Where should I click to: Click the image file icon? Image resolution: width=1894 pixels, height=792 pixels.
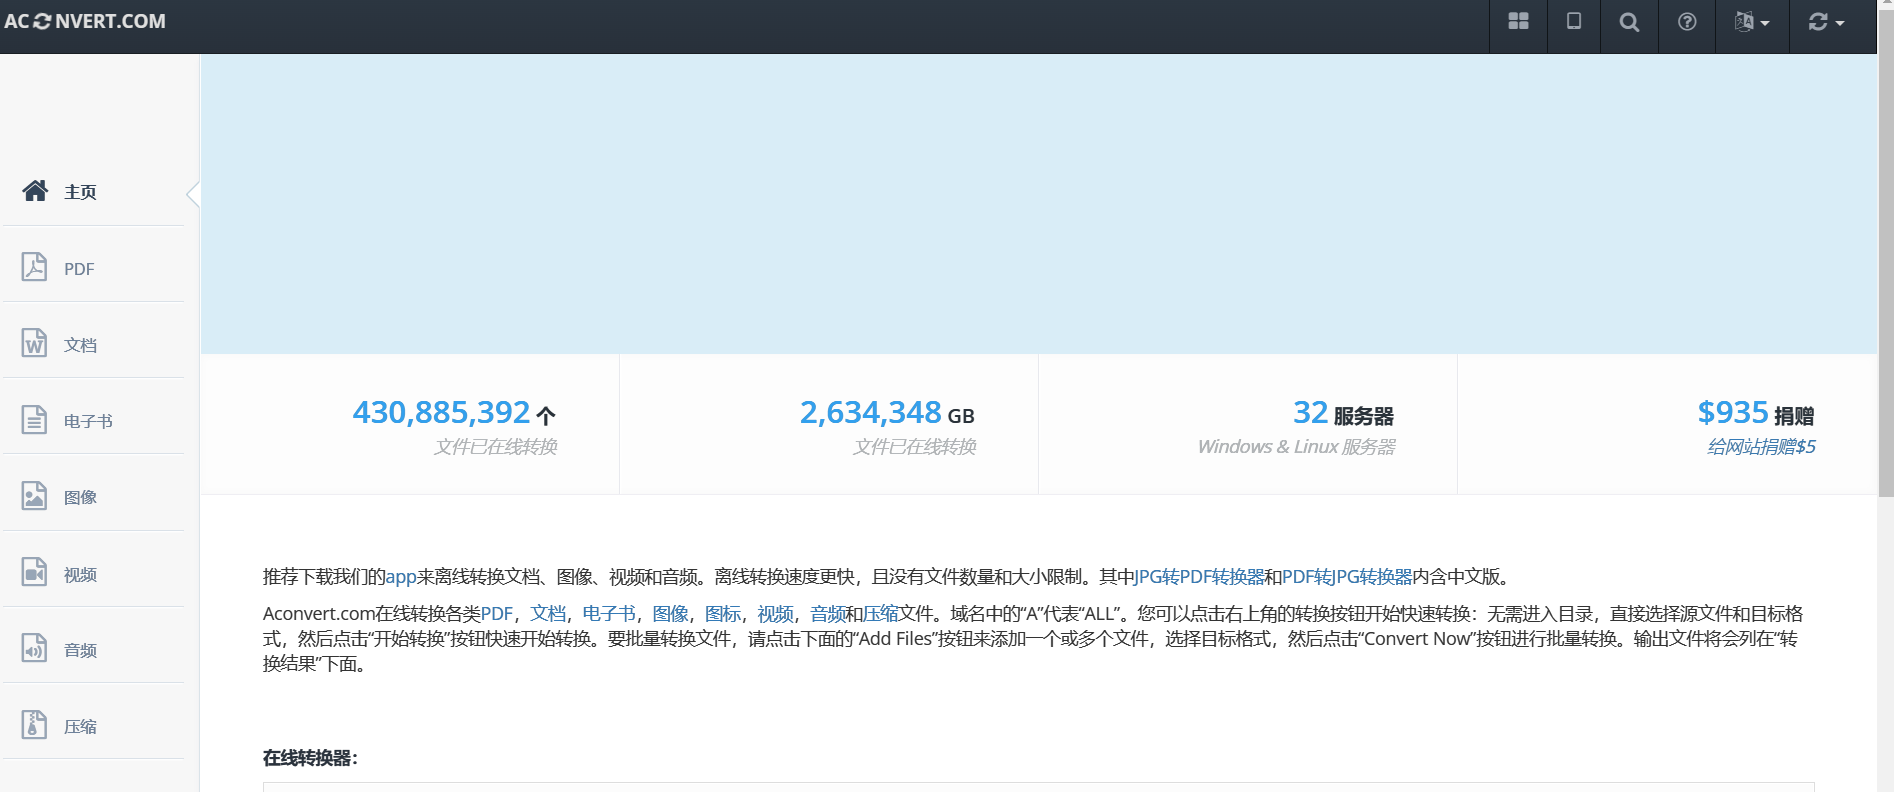tap(34, 496)
